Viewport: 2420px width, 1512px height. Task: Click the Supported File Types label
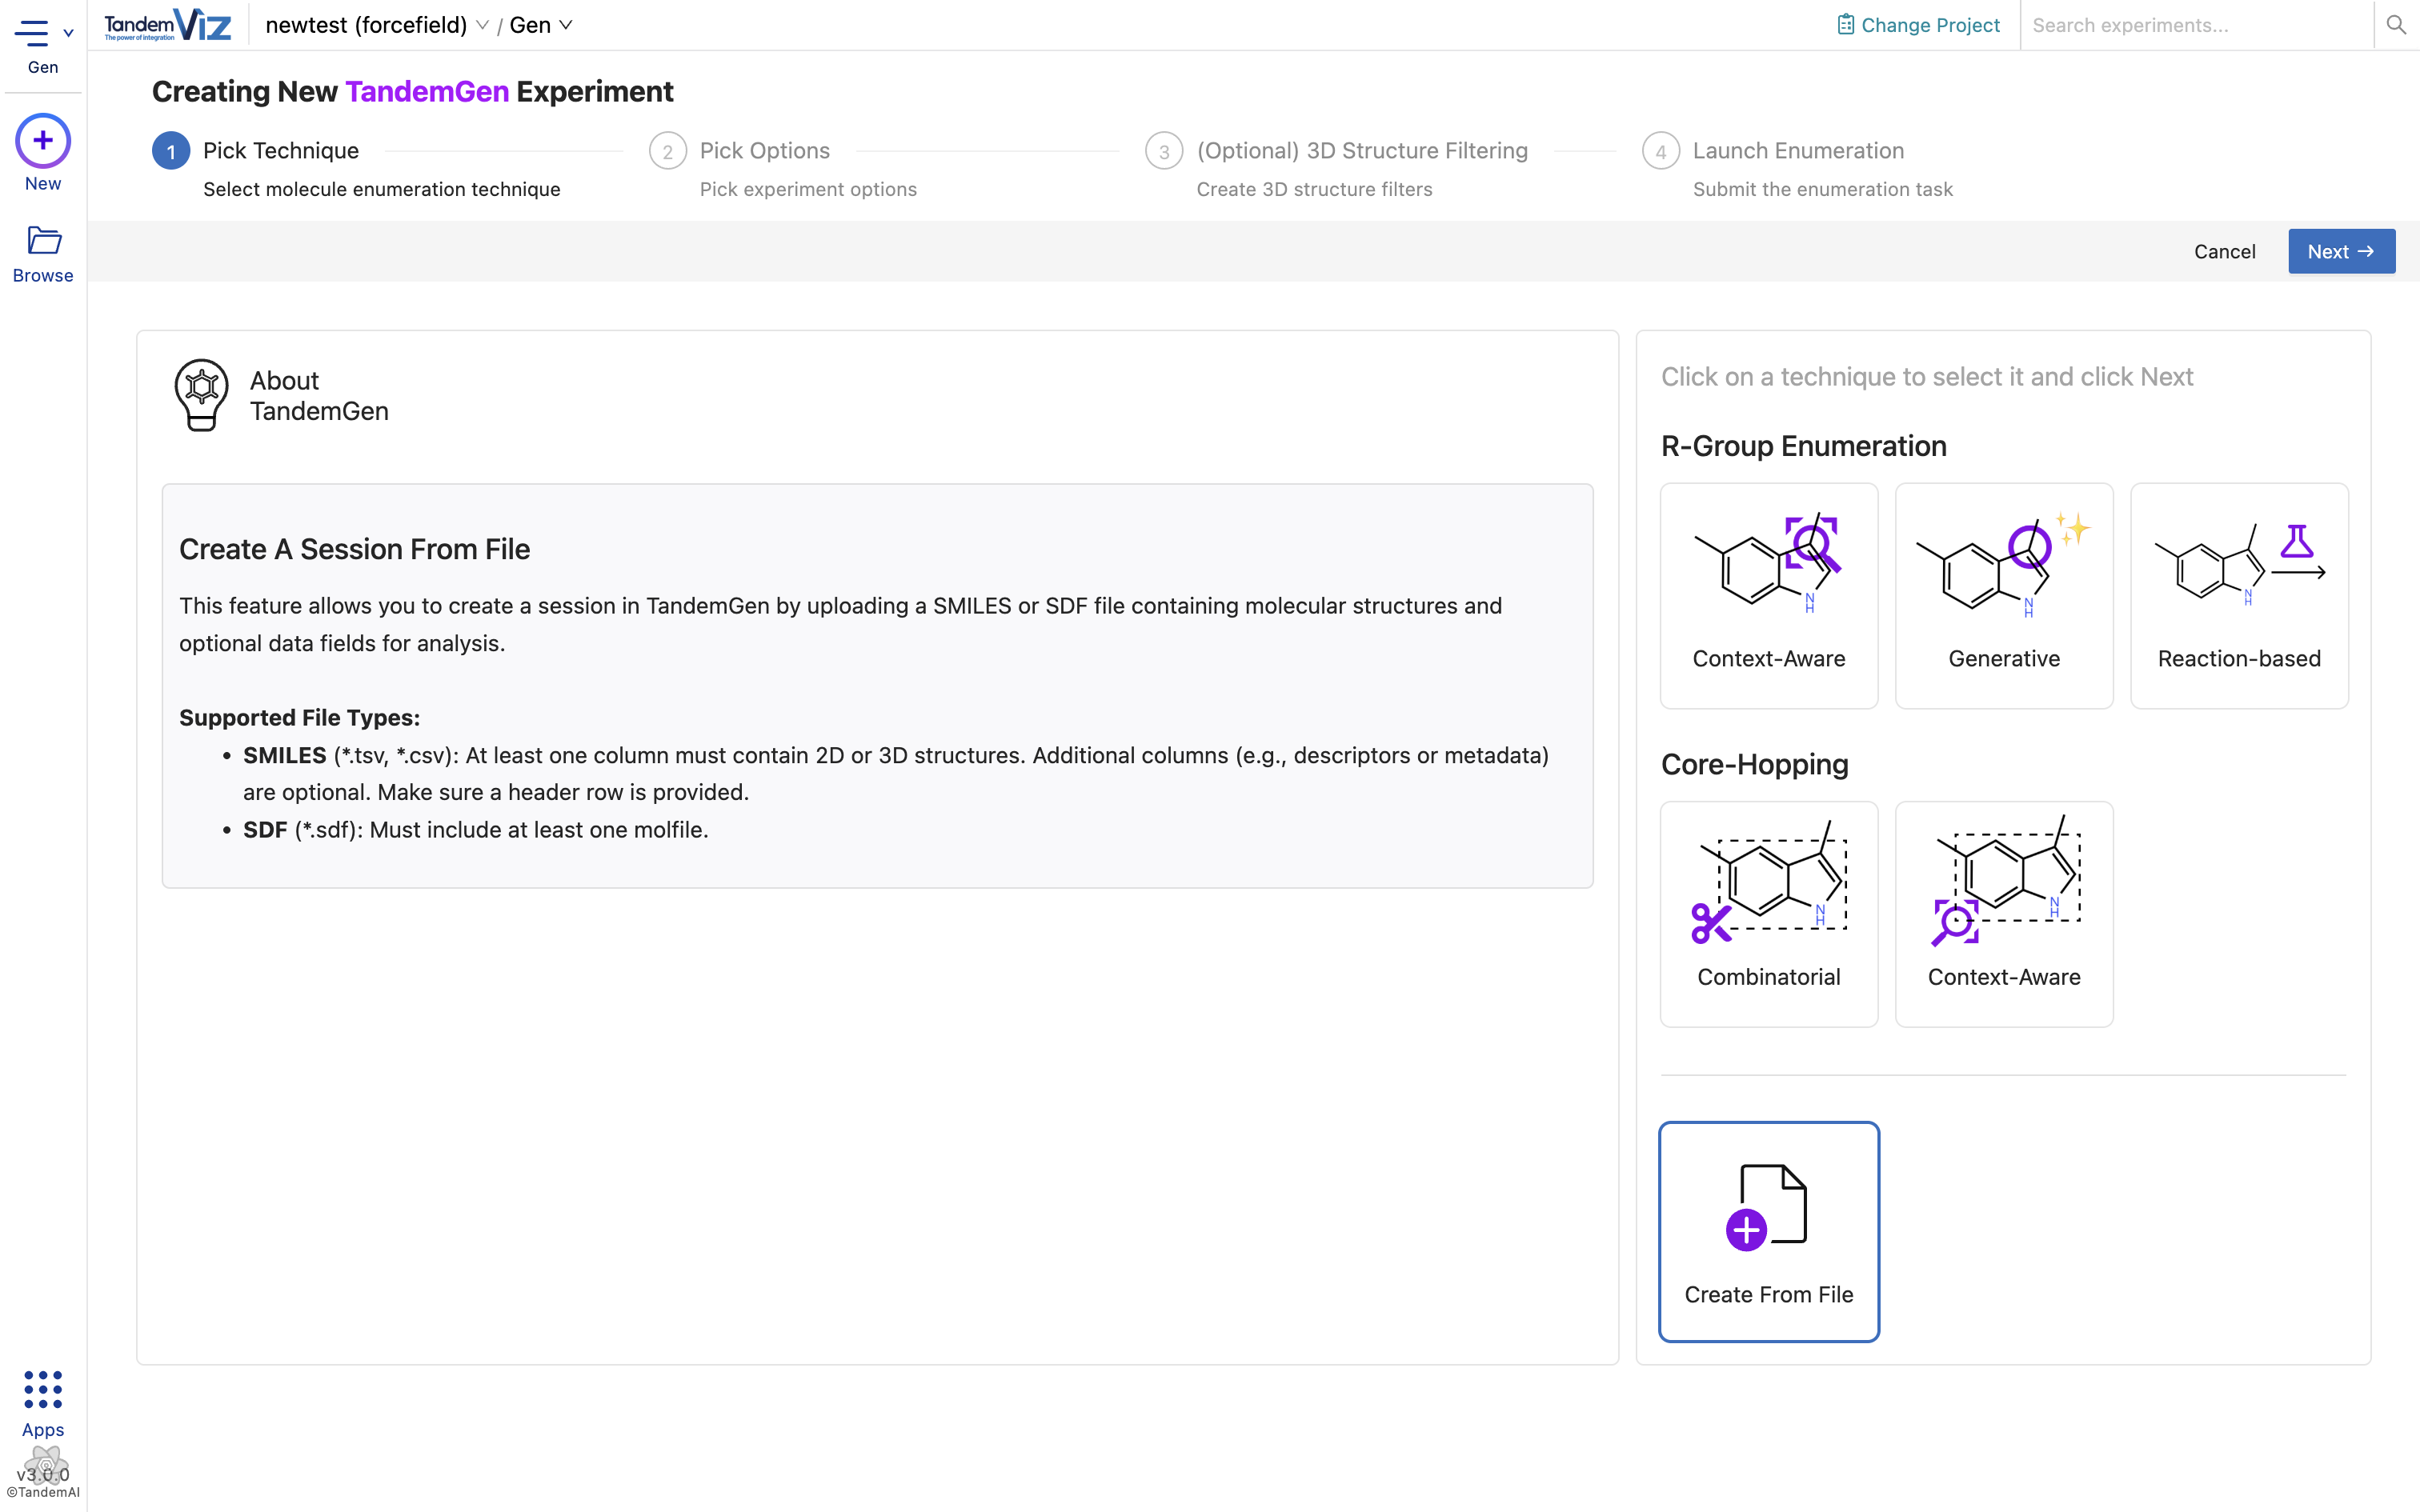coord(299,717)
